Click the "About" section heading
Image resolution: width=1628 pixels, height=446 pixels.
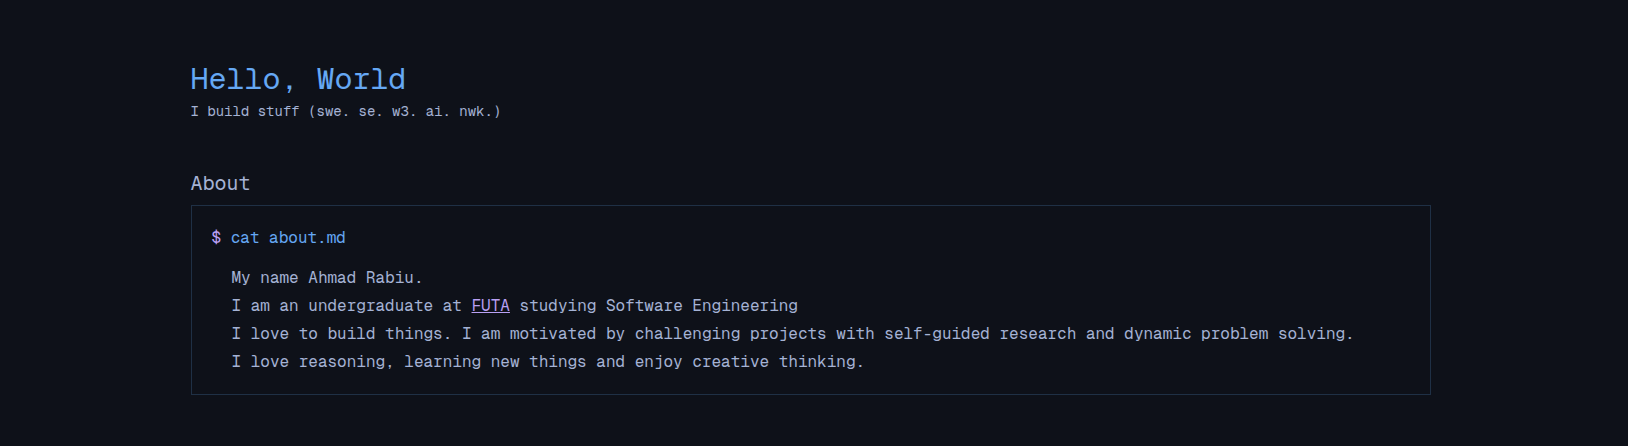220,183
